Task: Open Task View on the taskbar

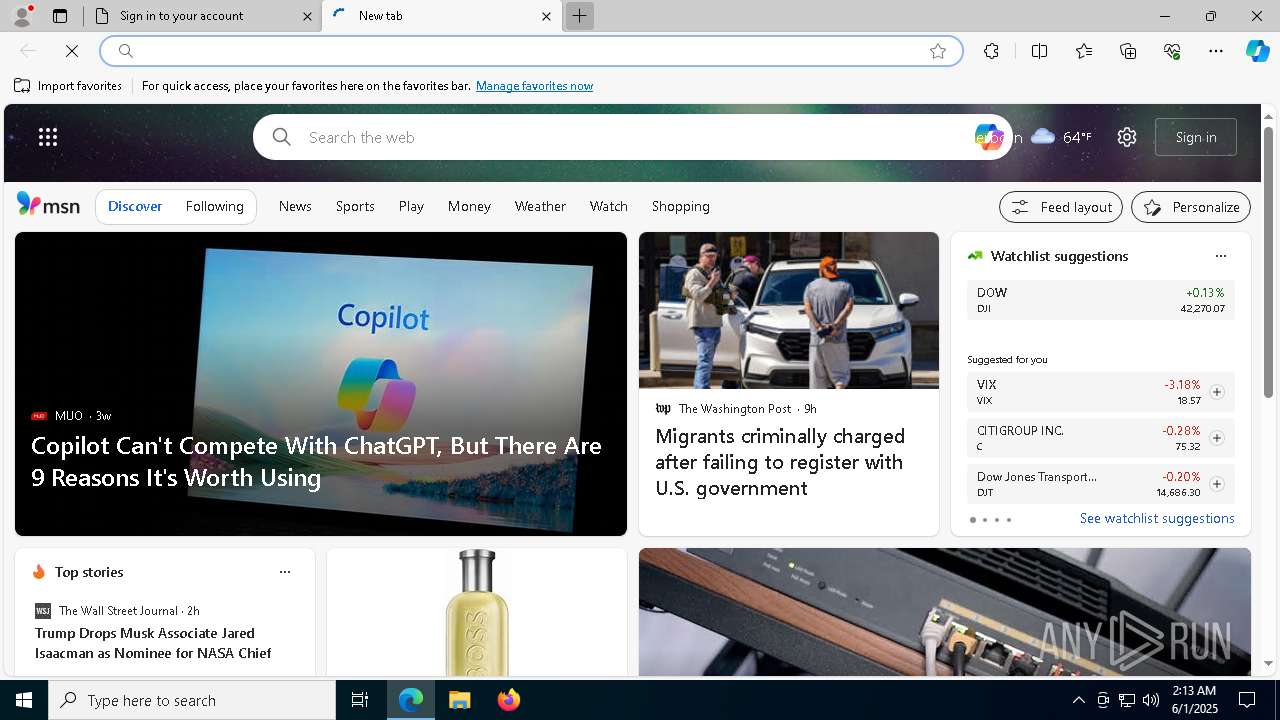Action: pyautogui.click(x=360, y=700)
